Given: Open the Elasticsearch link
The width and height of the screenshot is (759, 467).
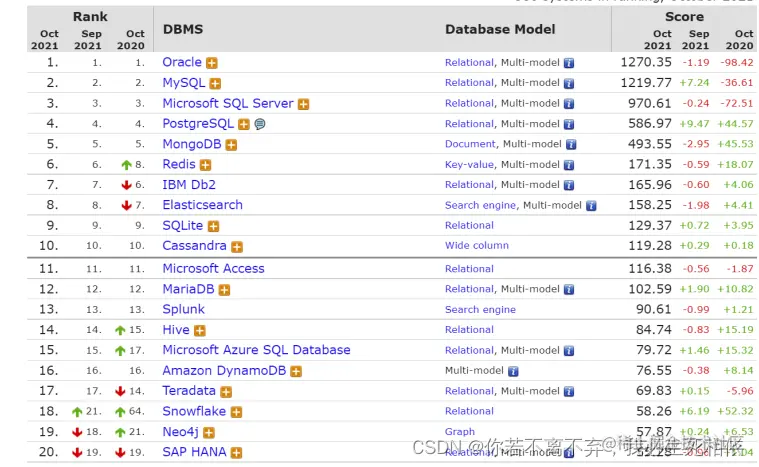Looking at the screenshot, I should (x=202, y=205).
